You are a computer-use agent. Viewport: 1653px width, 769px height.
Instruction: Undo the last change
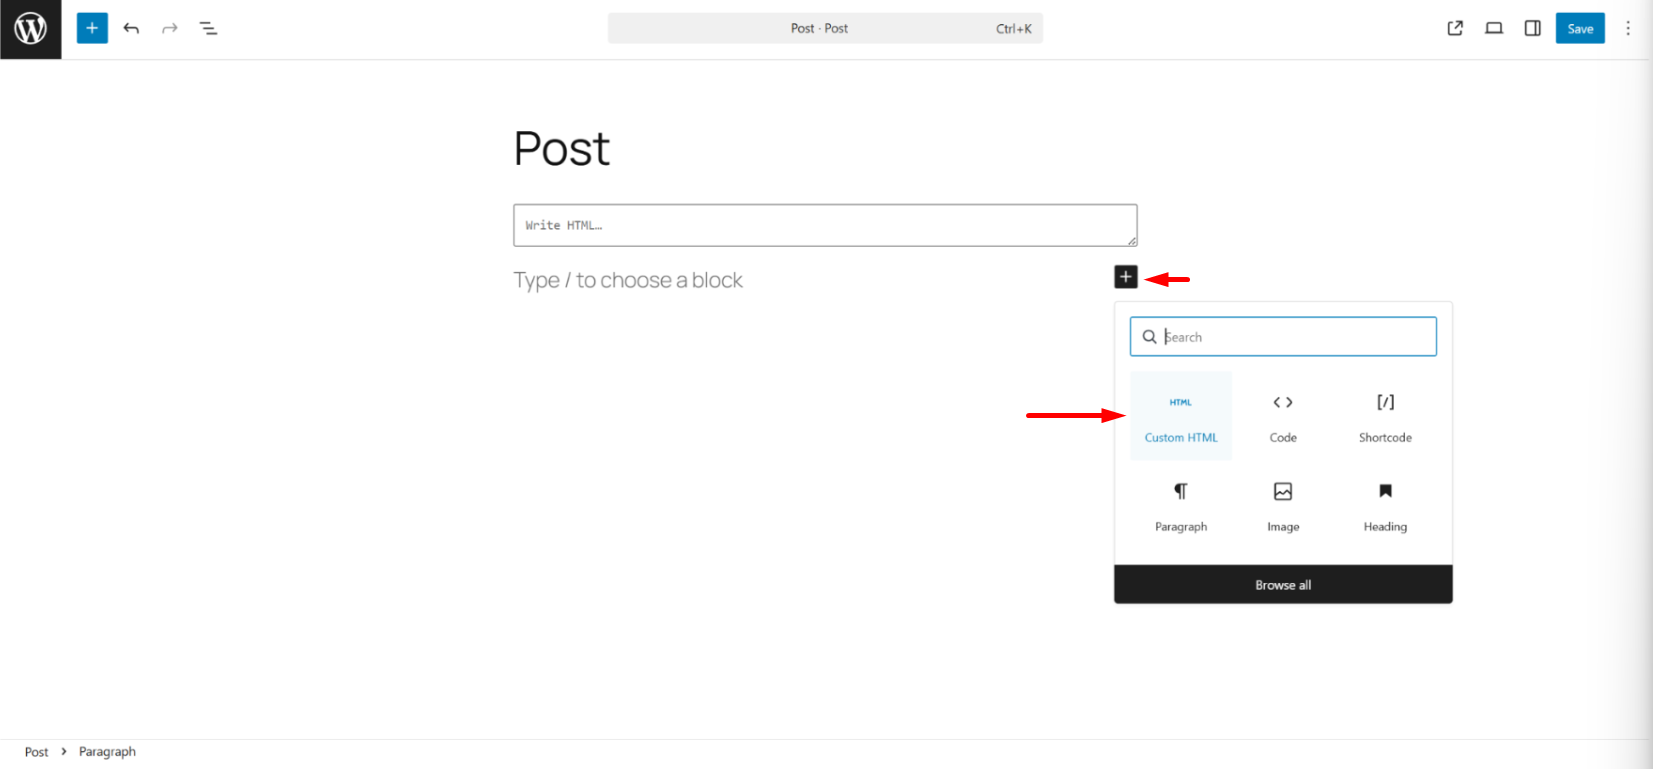coord(131,28)
